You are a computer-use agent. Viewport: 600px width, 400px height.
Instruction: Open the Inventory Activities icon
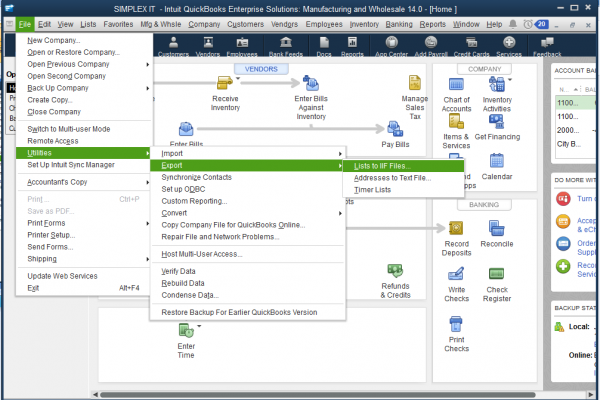click(x=497, y=84)
